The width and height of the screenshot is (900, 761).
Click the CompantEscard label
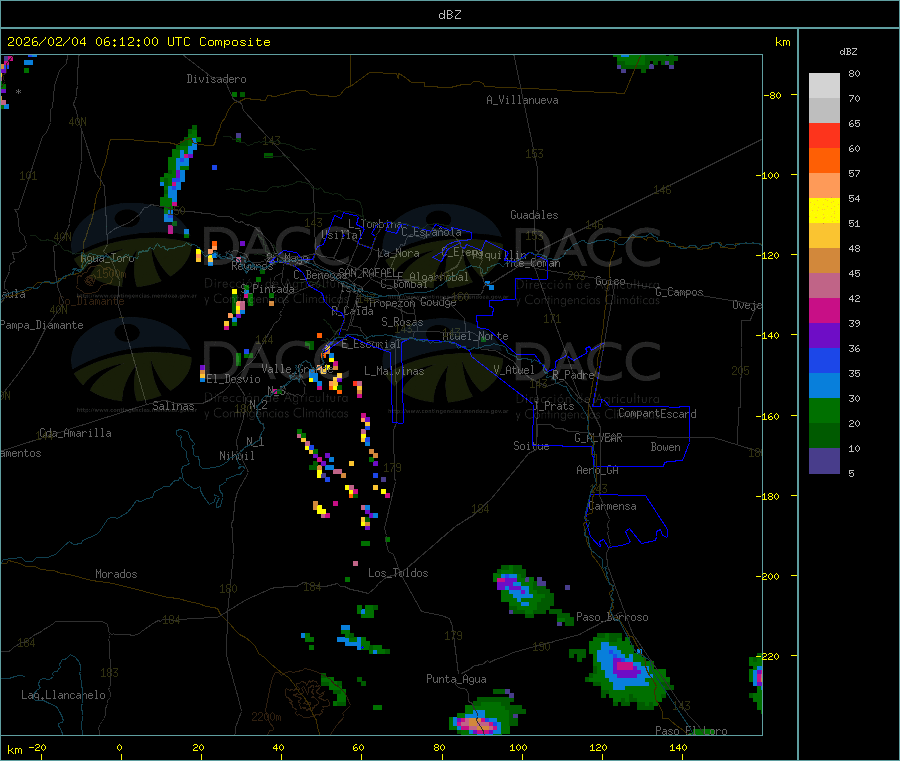click(657, 414)
